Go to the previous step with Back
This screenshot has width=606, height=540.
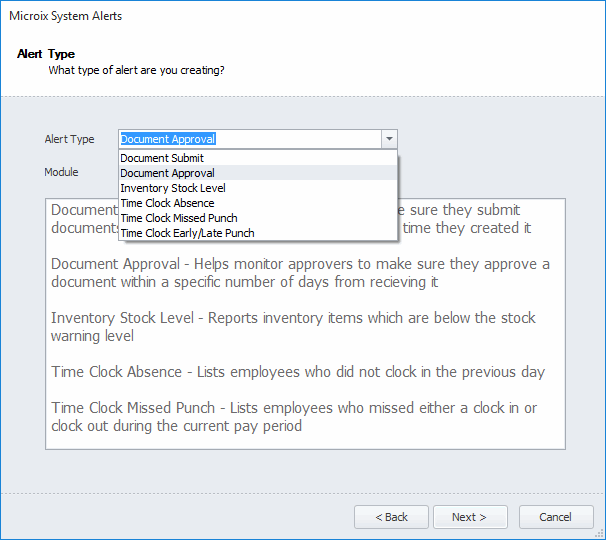point(391,517)
